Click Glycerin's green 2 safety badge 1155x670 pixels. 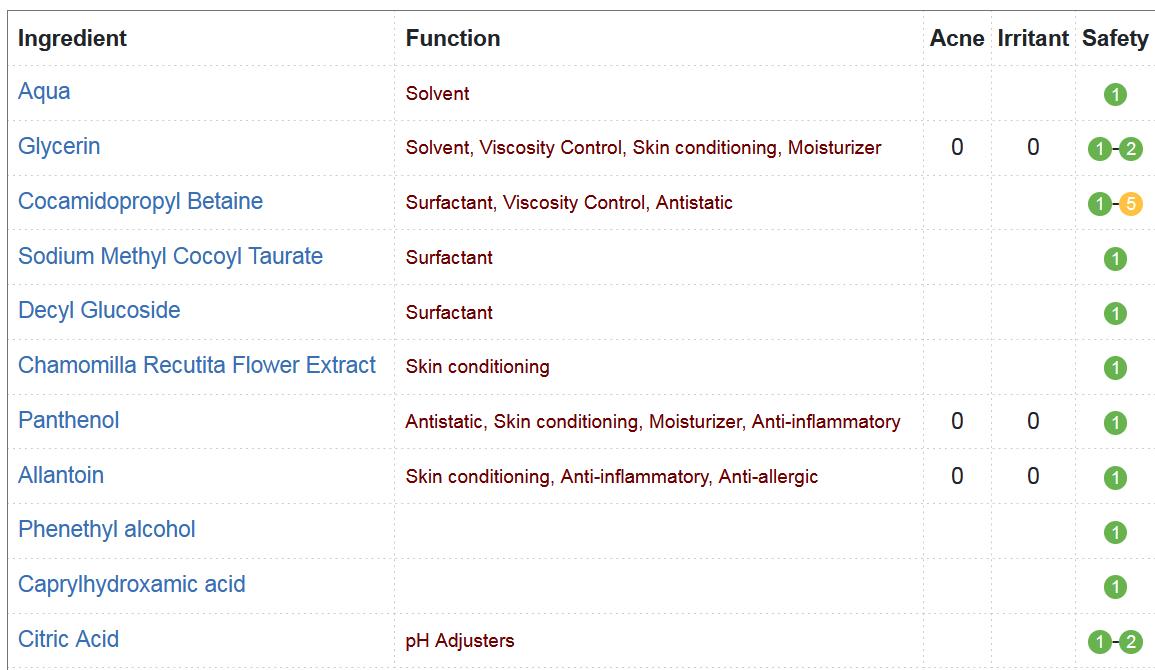1131,149
